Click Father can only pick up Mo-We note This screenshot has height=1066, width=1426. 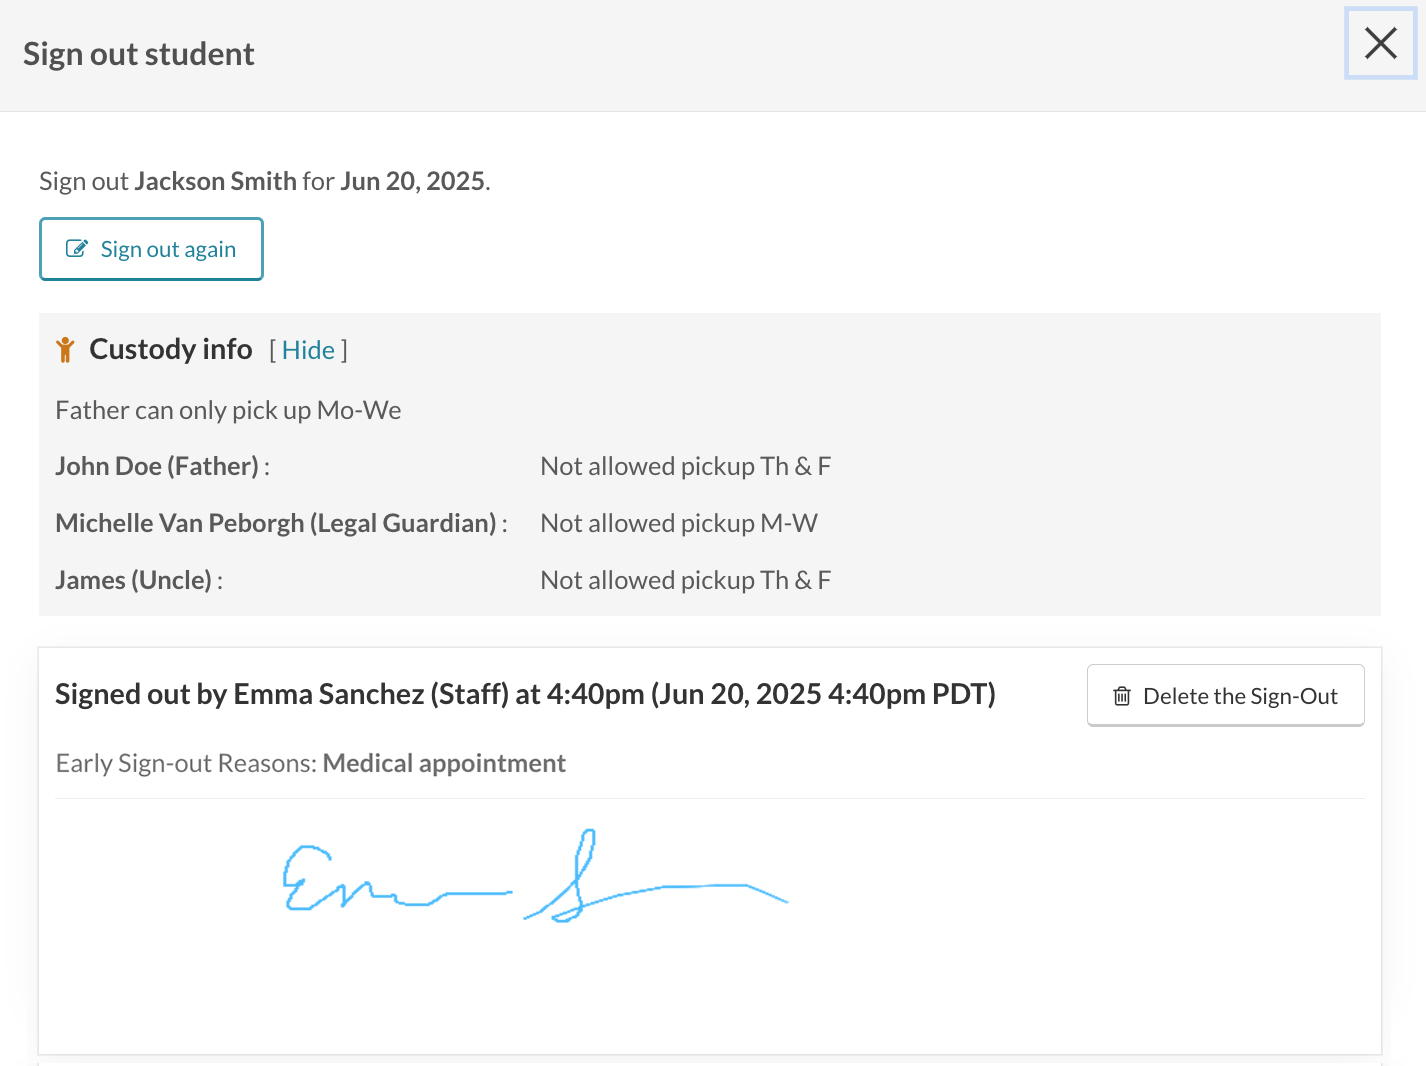(x=229, y=410)
